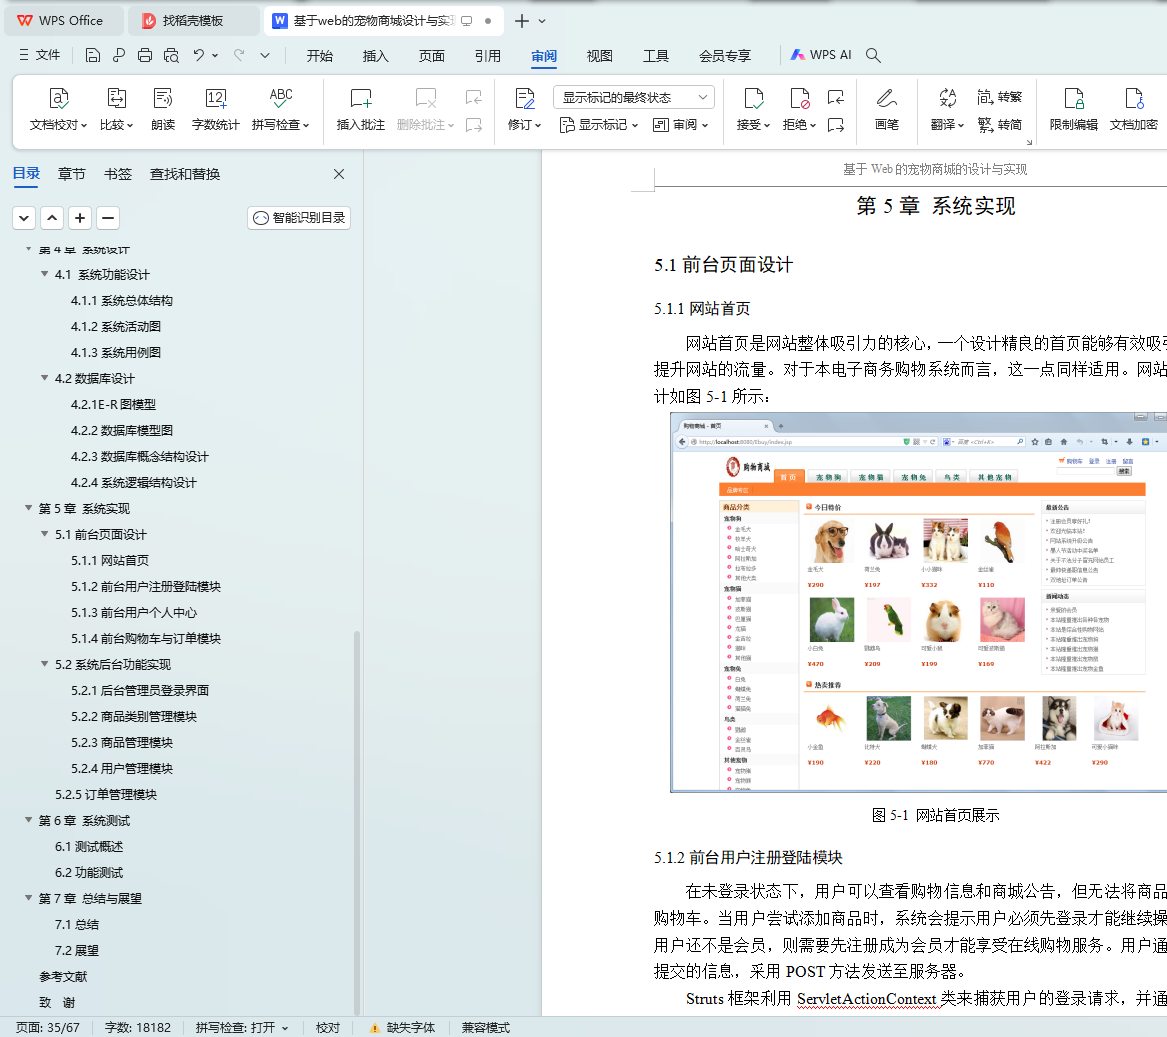Switch to the 引用 ribbon tab
1167x1037 pixels.
pyautogui.click(x=487, y=56)
